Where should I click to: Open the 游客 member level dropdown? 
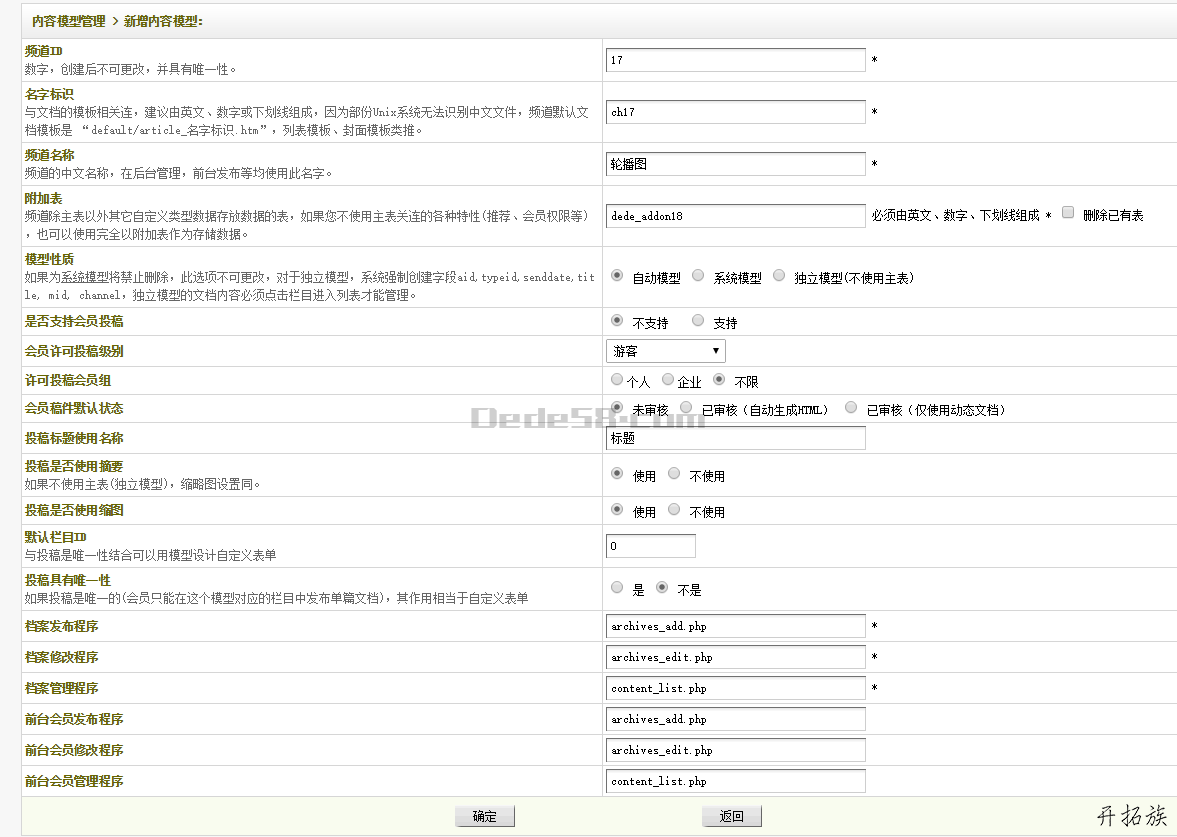(665, 351)
